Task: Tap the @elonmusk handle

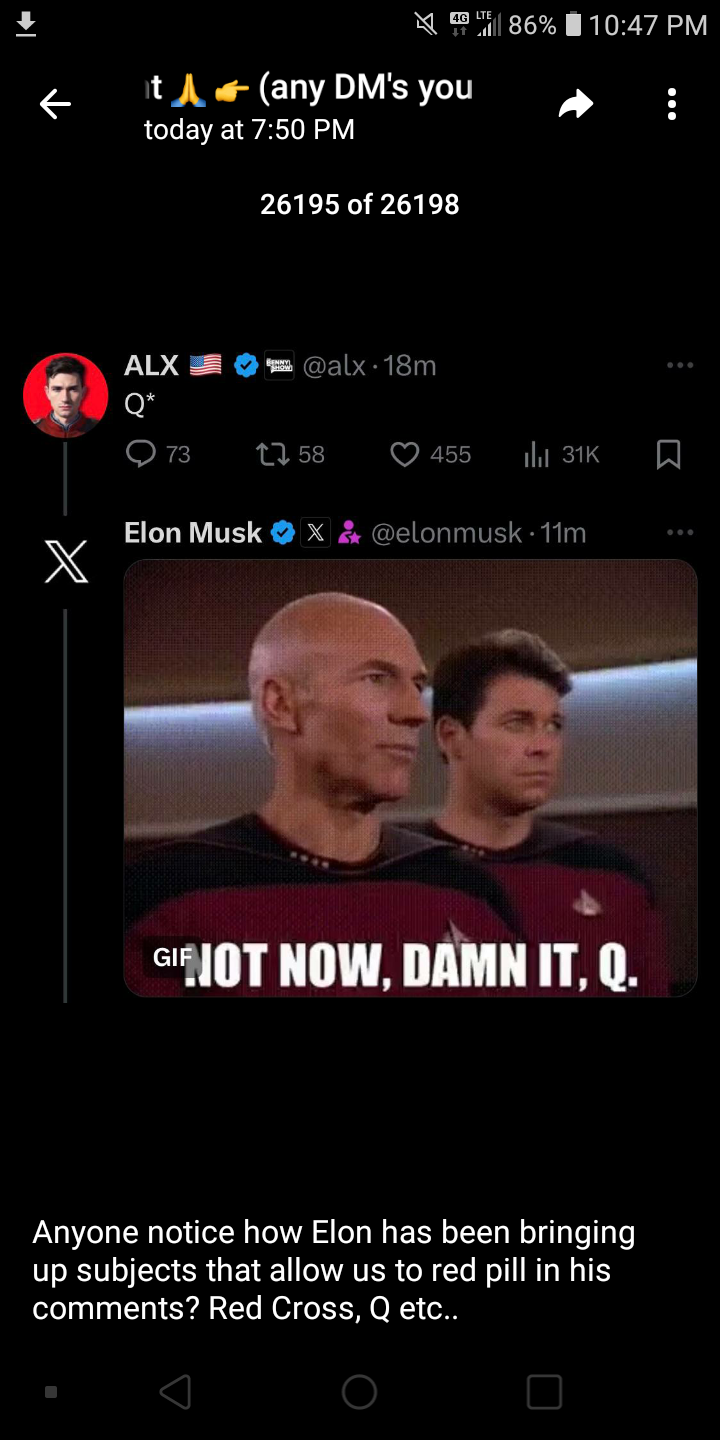Action: click(x=446, y=534)
